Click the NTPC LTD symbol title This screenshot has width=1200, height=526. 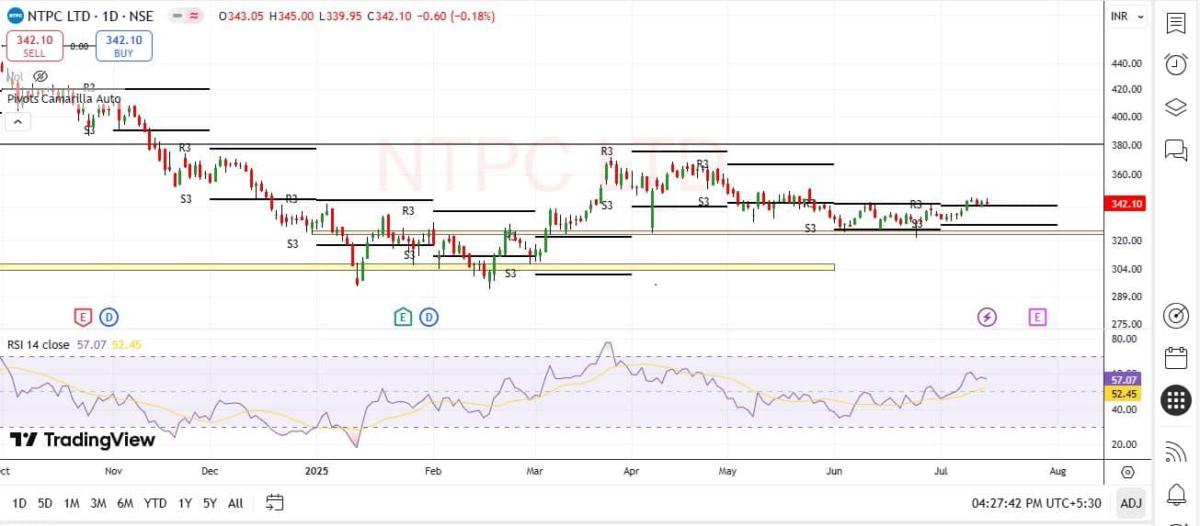point(60,16)
